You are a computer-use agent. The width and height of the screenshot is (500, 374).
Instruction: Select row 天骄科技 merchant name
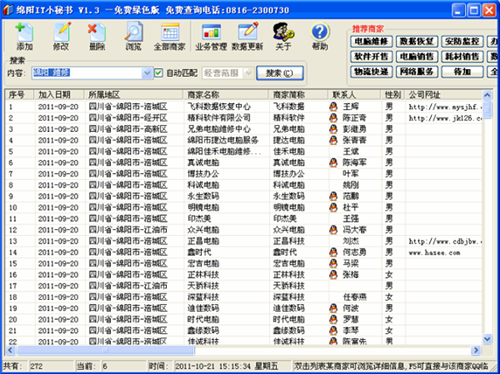pos(203,286)
